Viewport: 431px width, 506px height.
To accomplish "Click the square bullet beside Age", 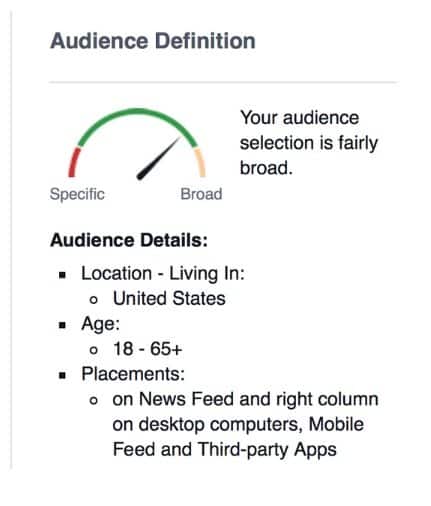I will (62, 325).
